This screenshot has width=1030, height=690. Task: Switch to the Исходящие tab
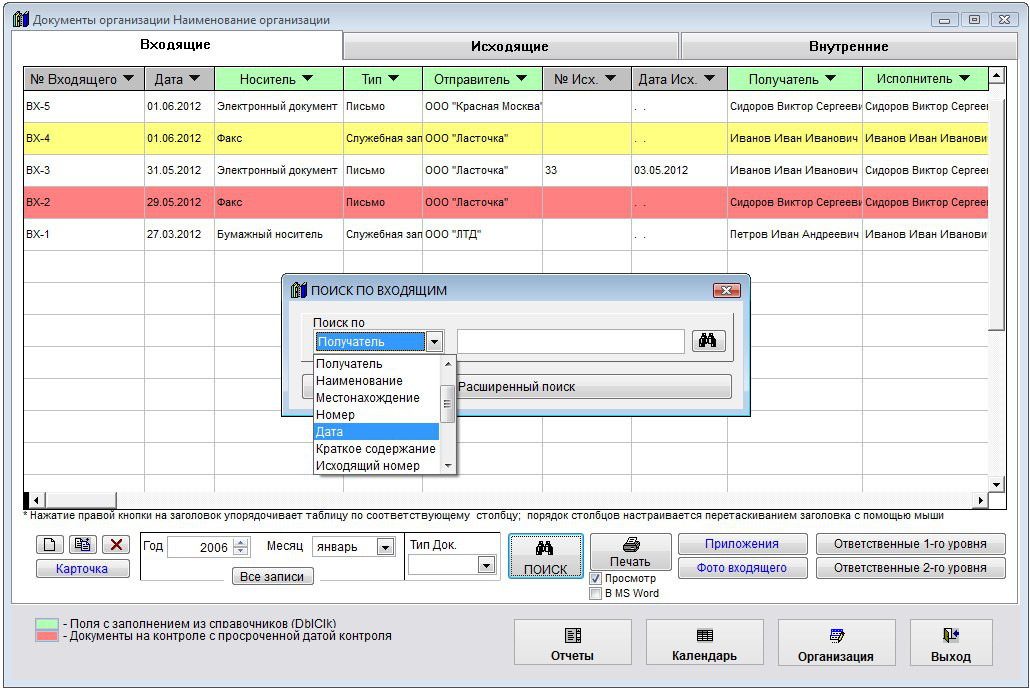tap(510, 46)
